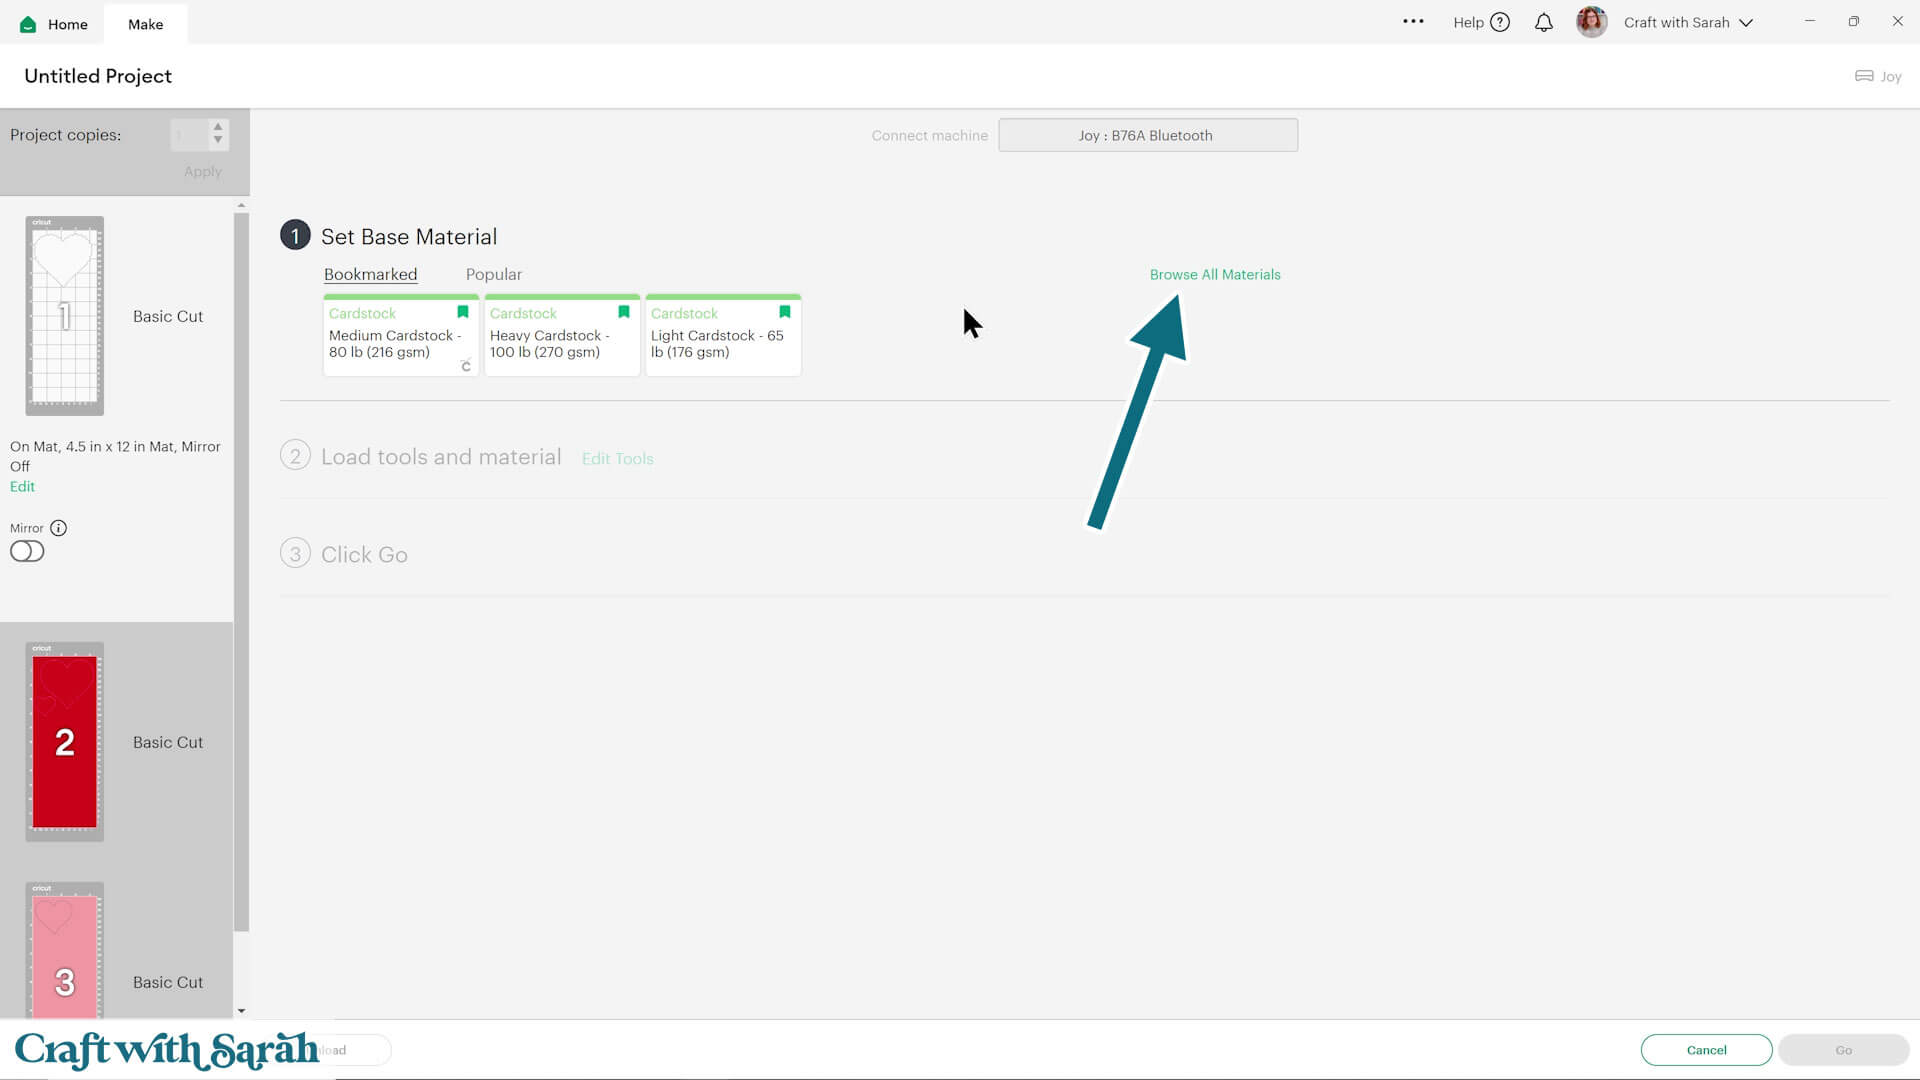Open the Joy B76A Bluetooth machine selector

coord(1147,135)
